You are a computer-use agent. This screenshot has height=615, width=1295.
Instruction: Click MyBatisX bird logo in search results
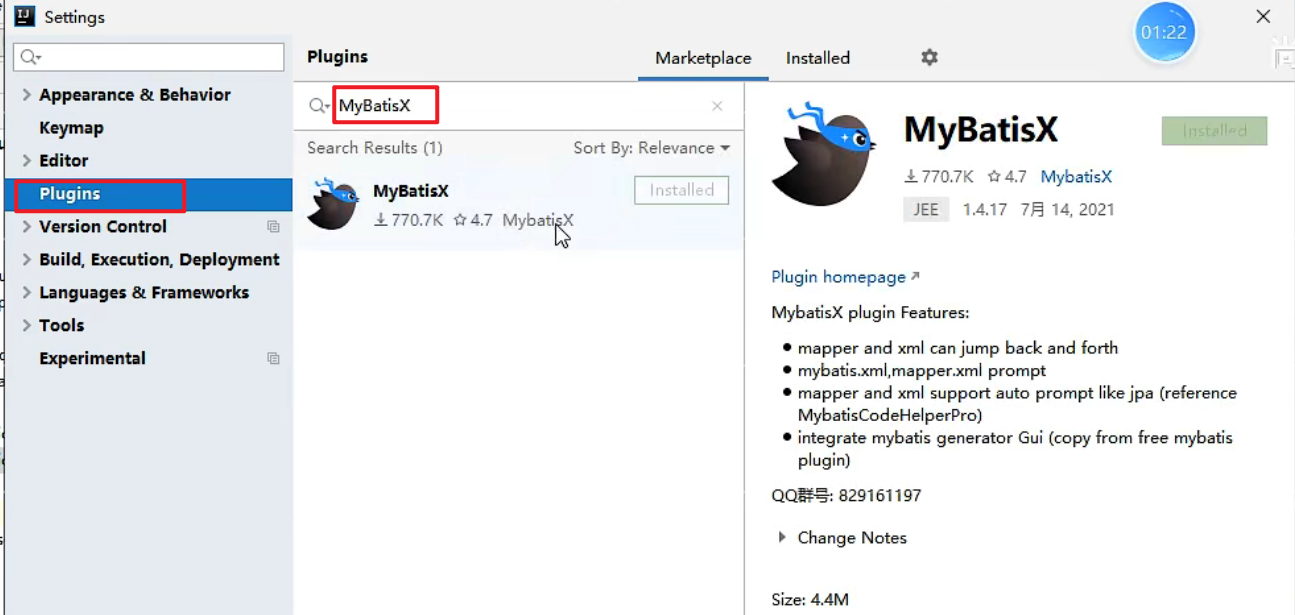(334, 204)
